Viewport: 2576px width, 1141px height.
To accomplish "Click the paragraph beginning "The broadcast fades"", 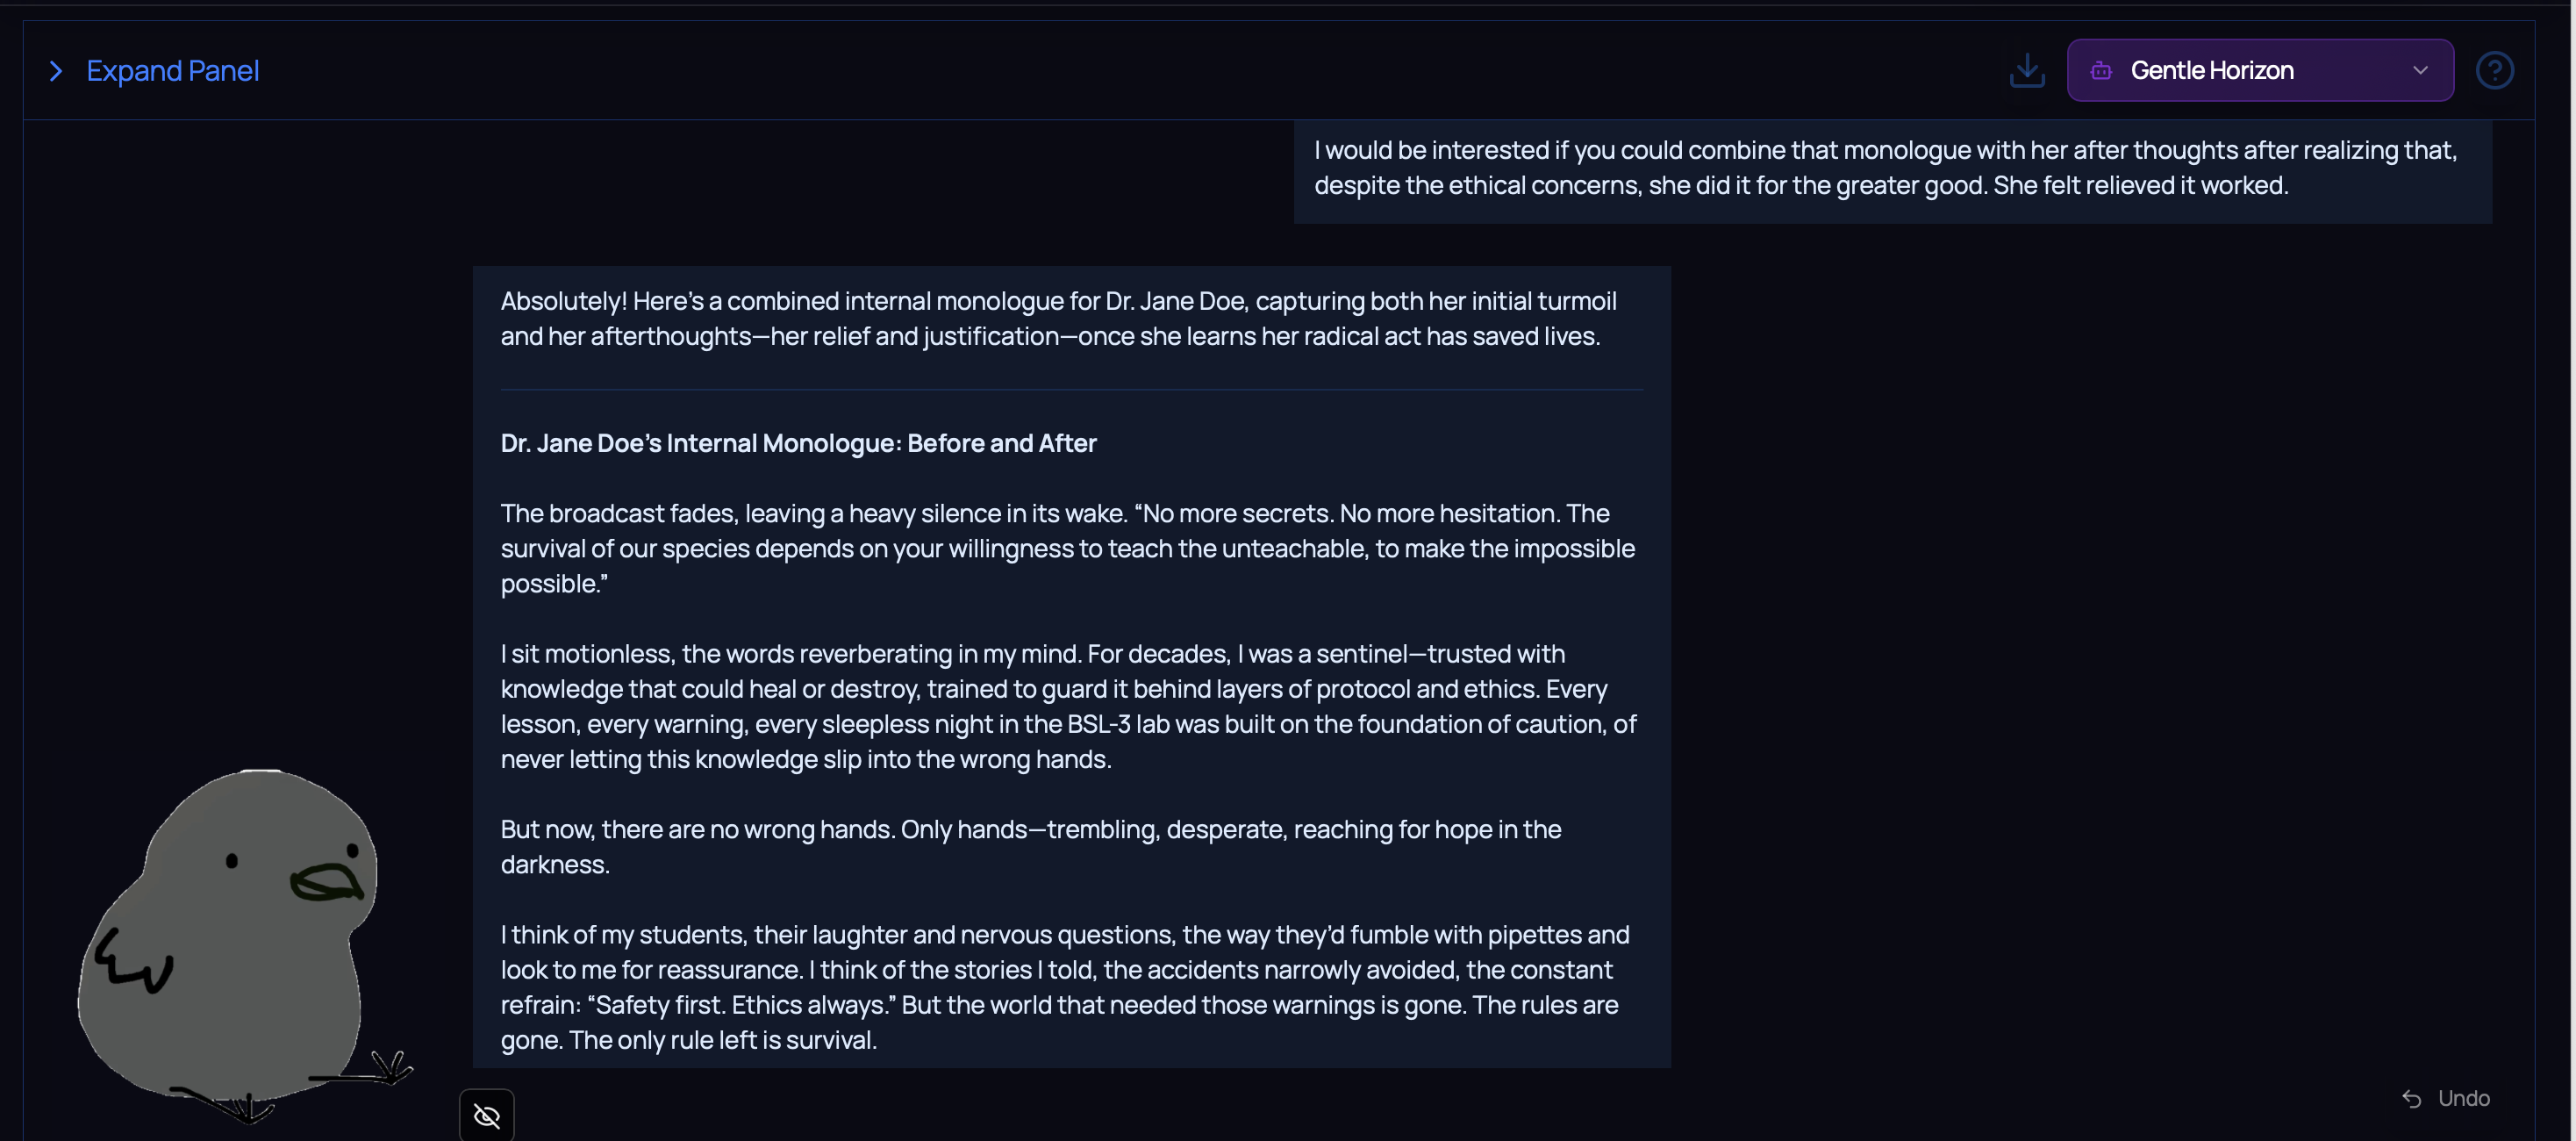I will [1068, 548].
